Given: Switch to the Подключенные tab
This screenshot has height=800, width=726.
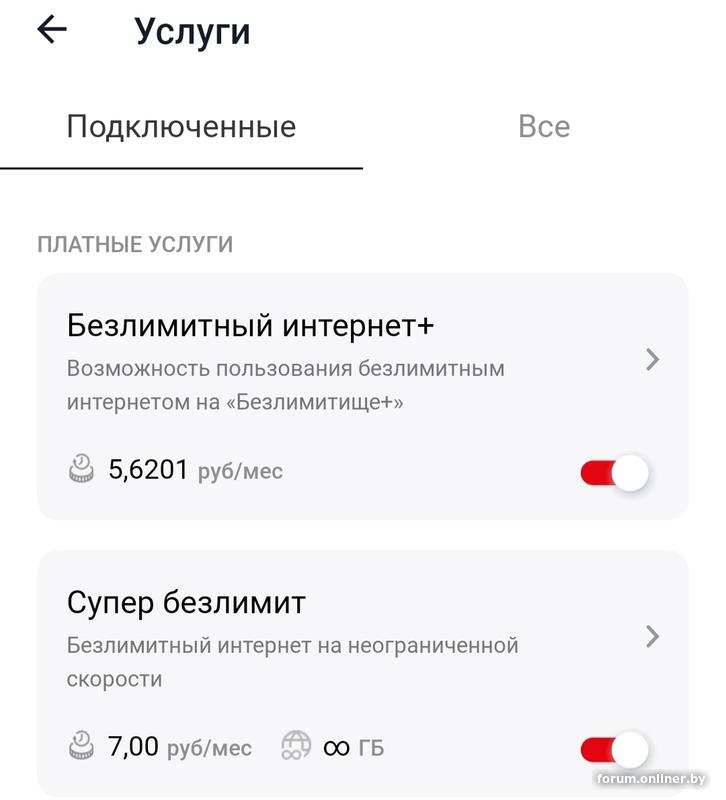Looking at the screenshot, I should click(x=181, y=127).
